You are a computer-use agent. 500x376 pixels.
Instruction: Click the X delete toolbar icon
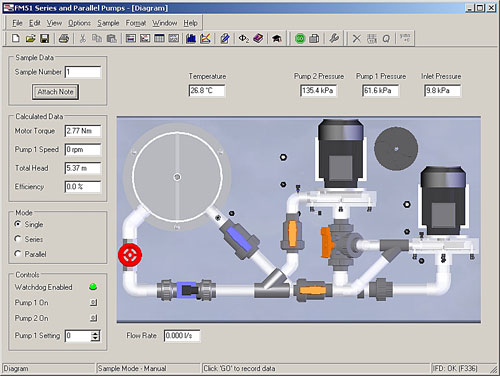pyautogui.click(x=357, y=38)
